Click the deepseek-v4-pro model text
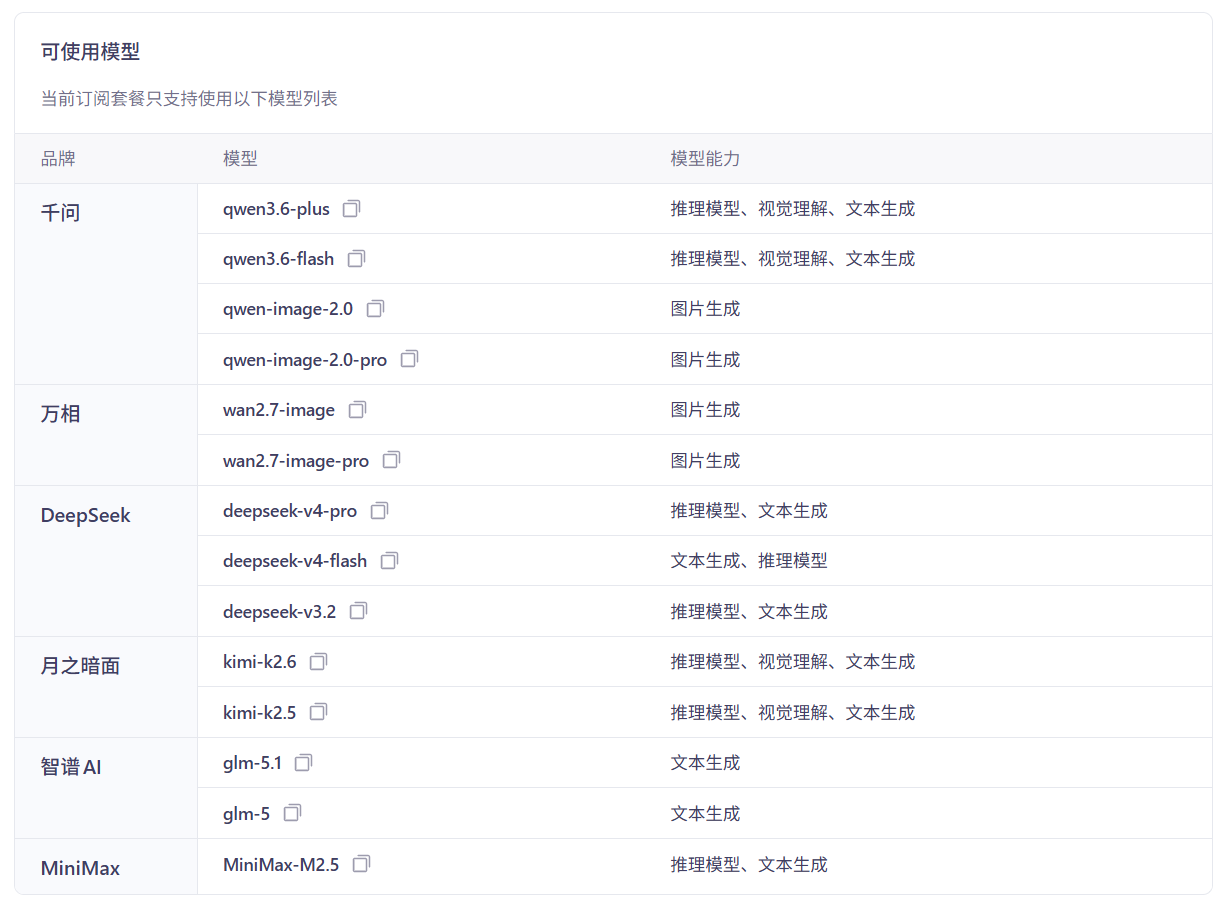This screenshot has height=903, width=1224. pyautogui.click(x=290, y=511)
